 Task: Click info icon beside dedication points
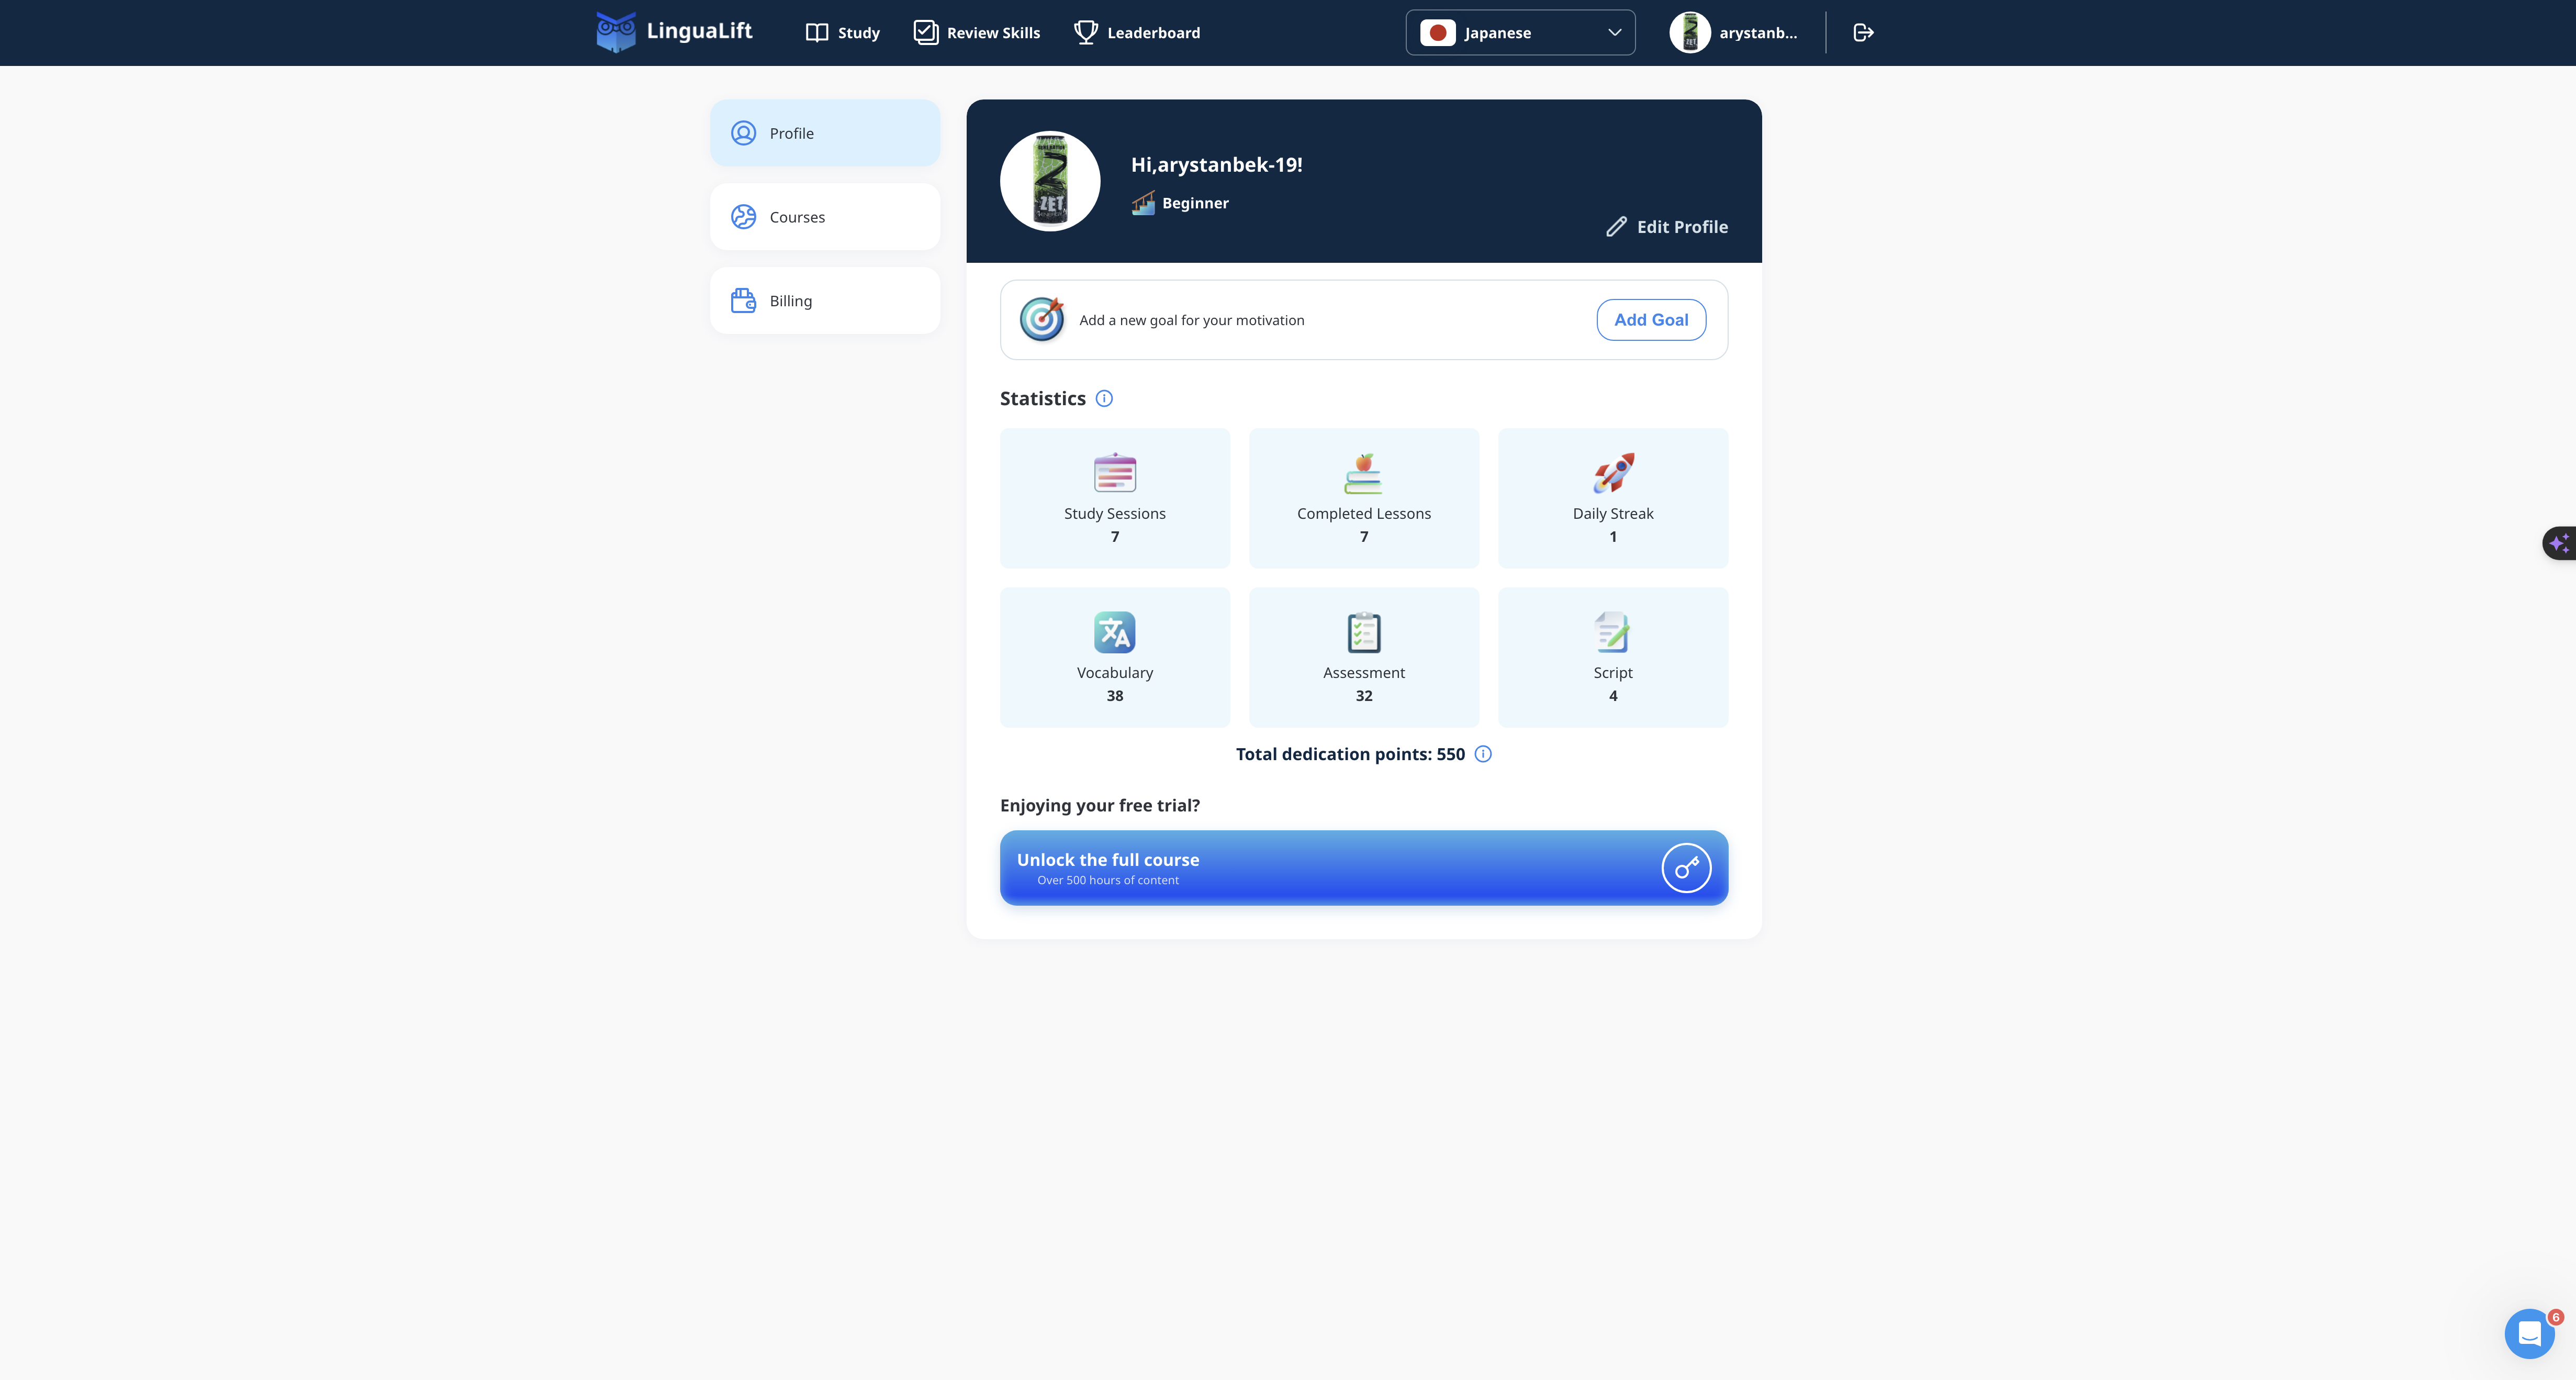(x=1483, y=754)
